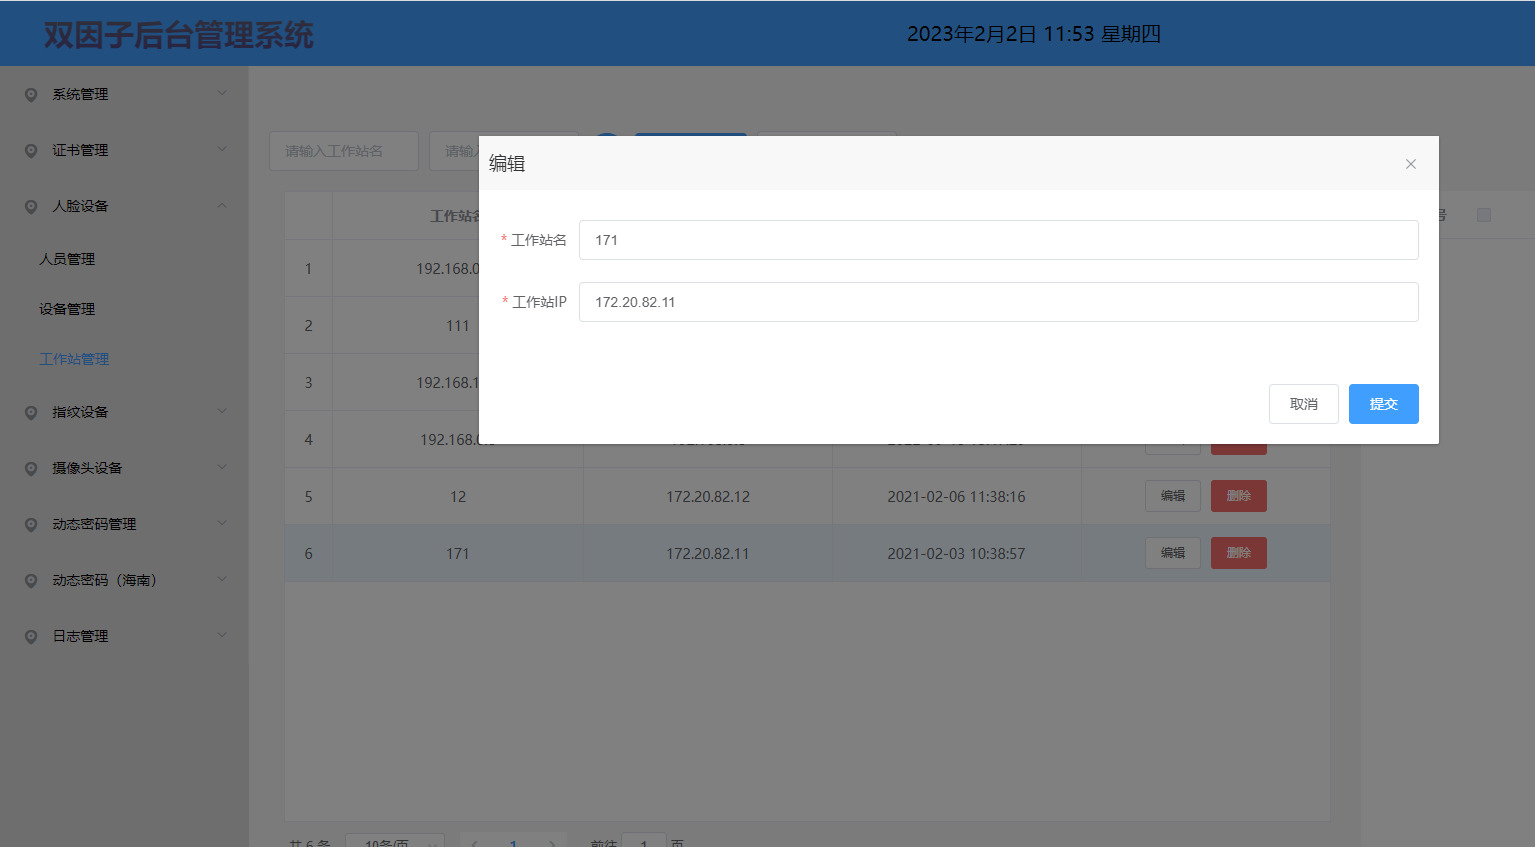Cancel the edit dialog with 取消
The image size is (1535, 847).
pos(1304,404)
